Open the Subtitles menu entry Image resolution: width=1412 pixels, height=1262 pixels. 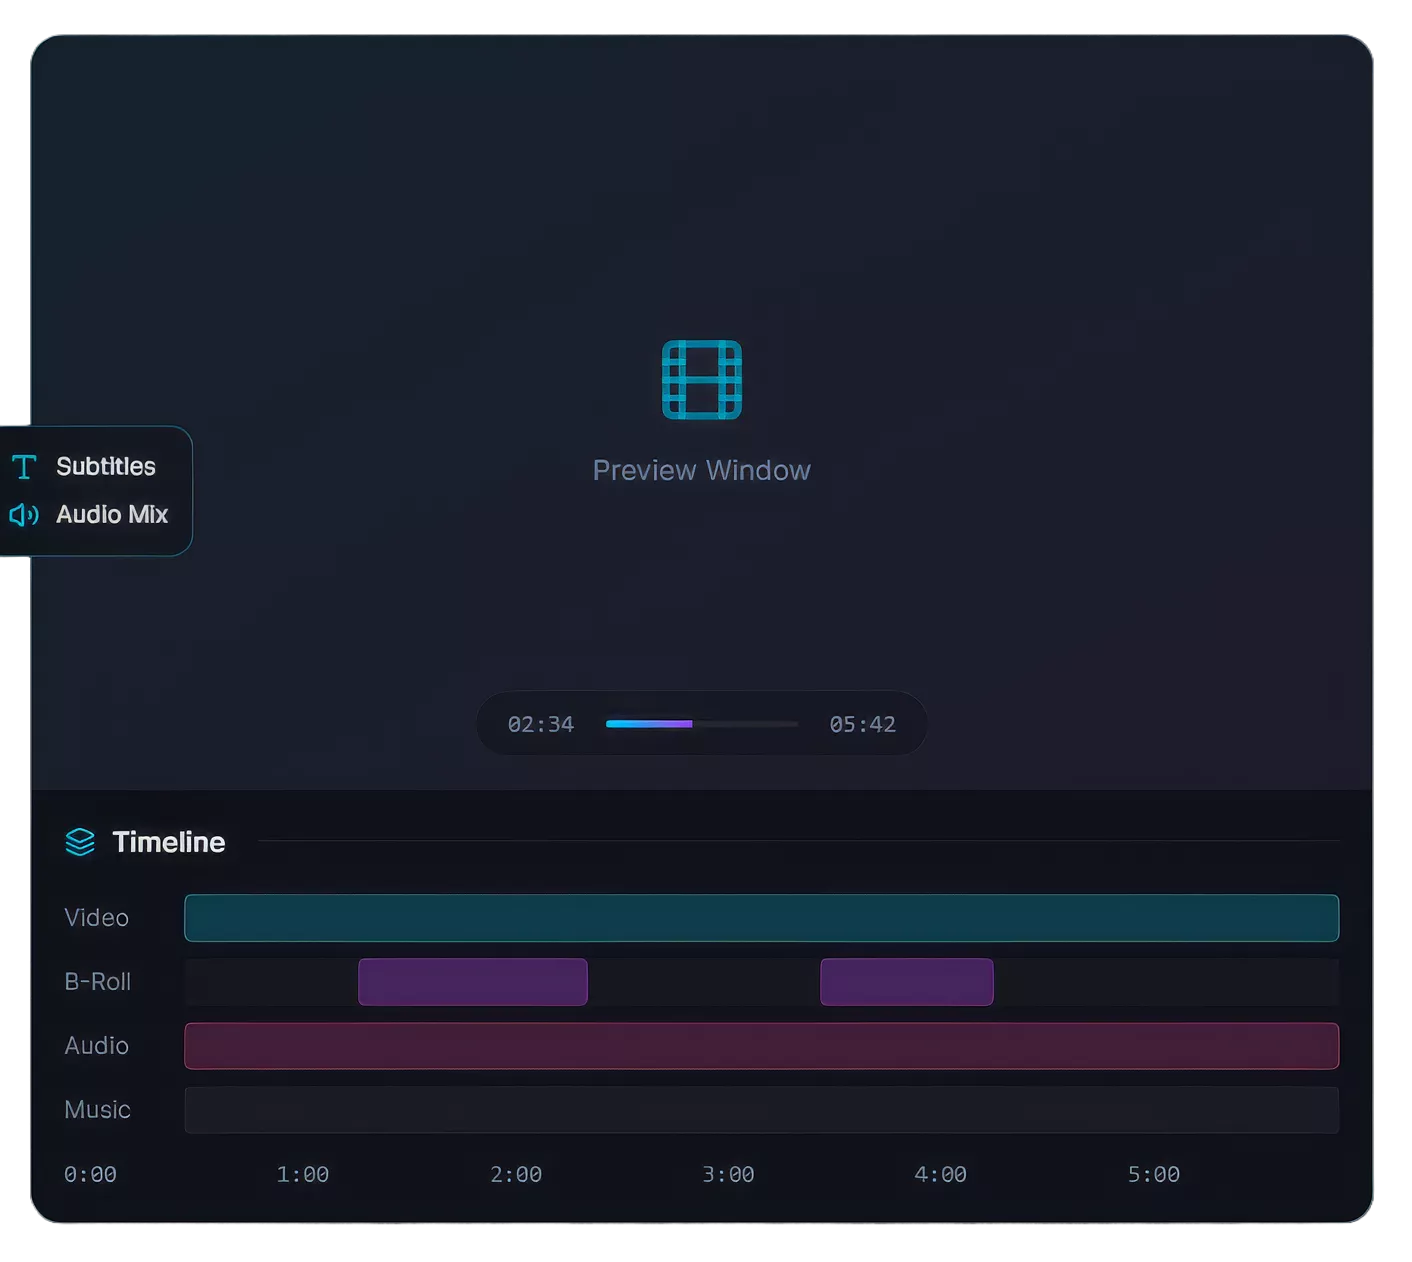coord(105,467)
